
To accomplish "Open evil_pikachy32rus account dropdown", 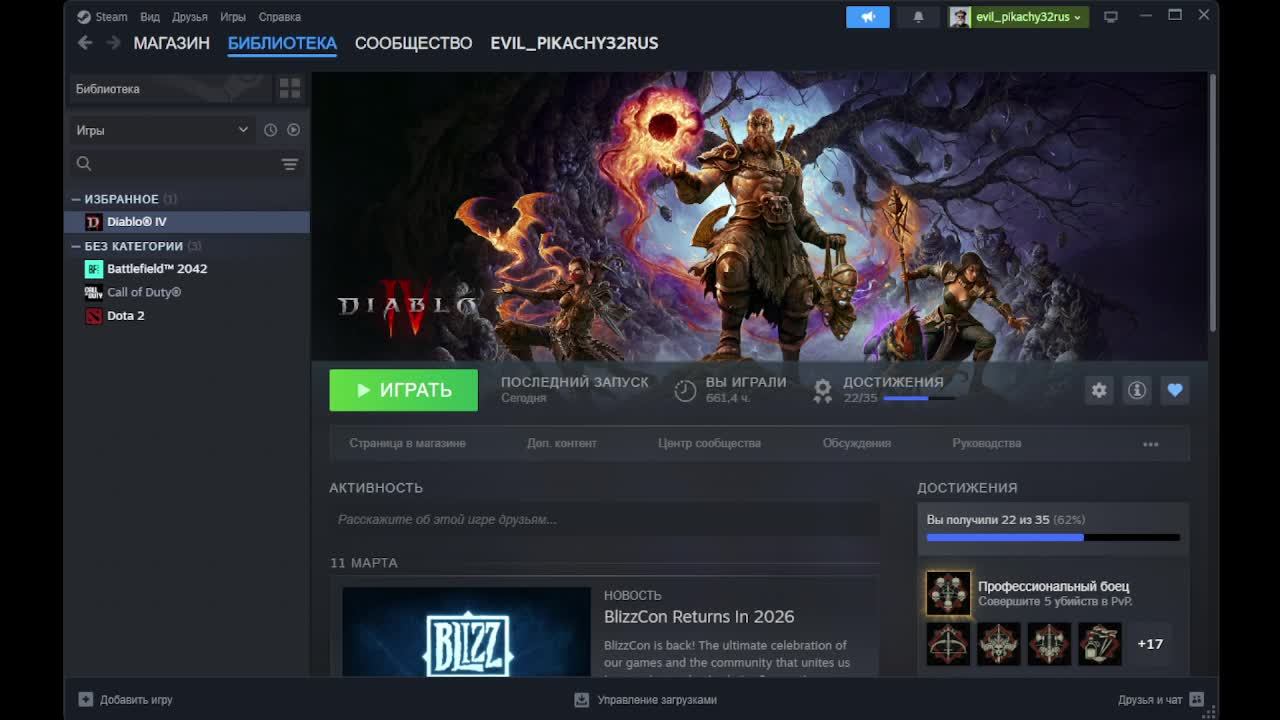I will click(1029, 17).
